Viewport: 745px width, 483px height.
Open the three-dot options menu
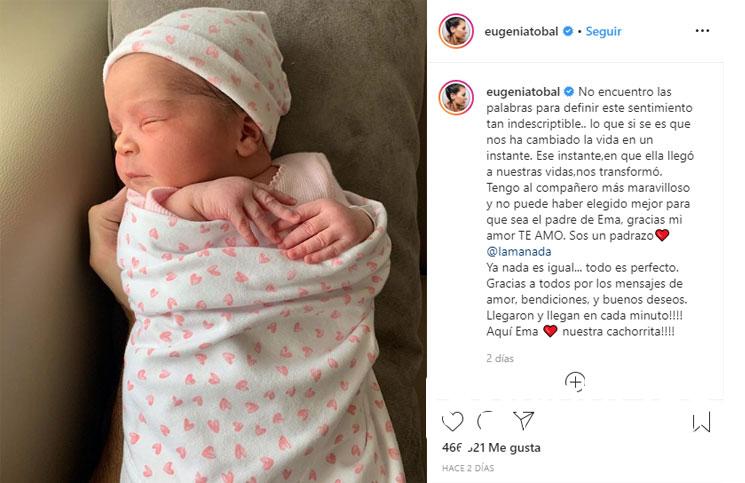click(702, 31)
